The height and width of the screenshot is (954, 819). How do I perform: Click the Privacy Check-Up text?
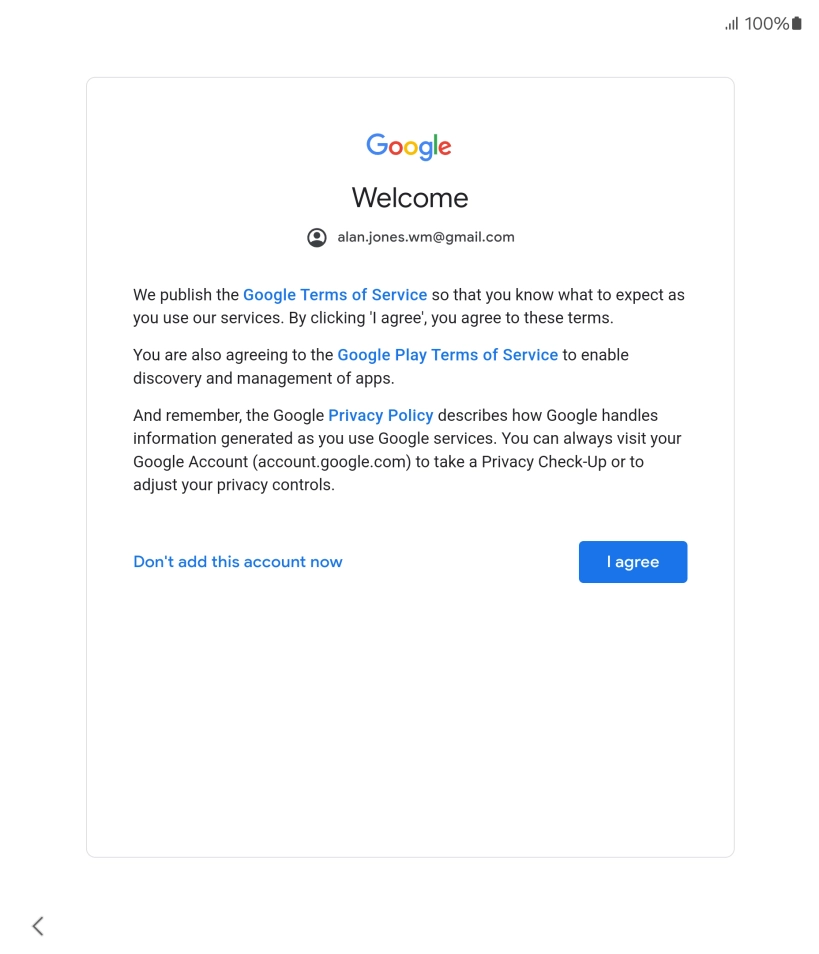(x=544, y=462)
